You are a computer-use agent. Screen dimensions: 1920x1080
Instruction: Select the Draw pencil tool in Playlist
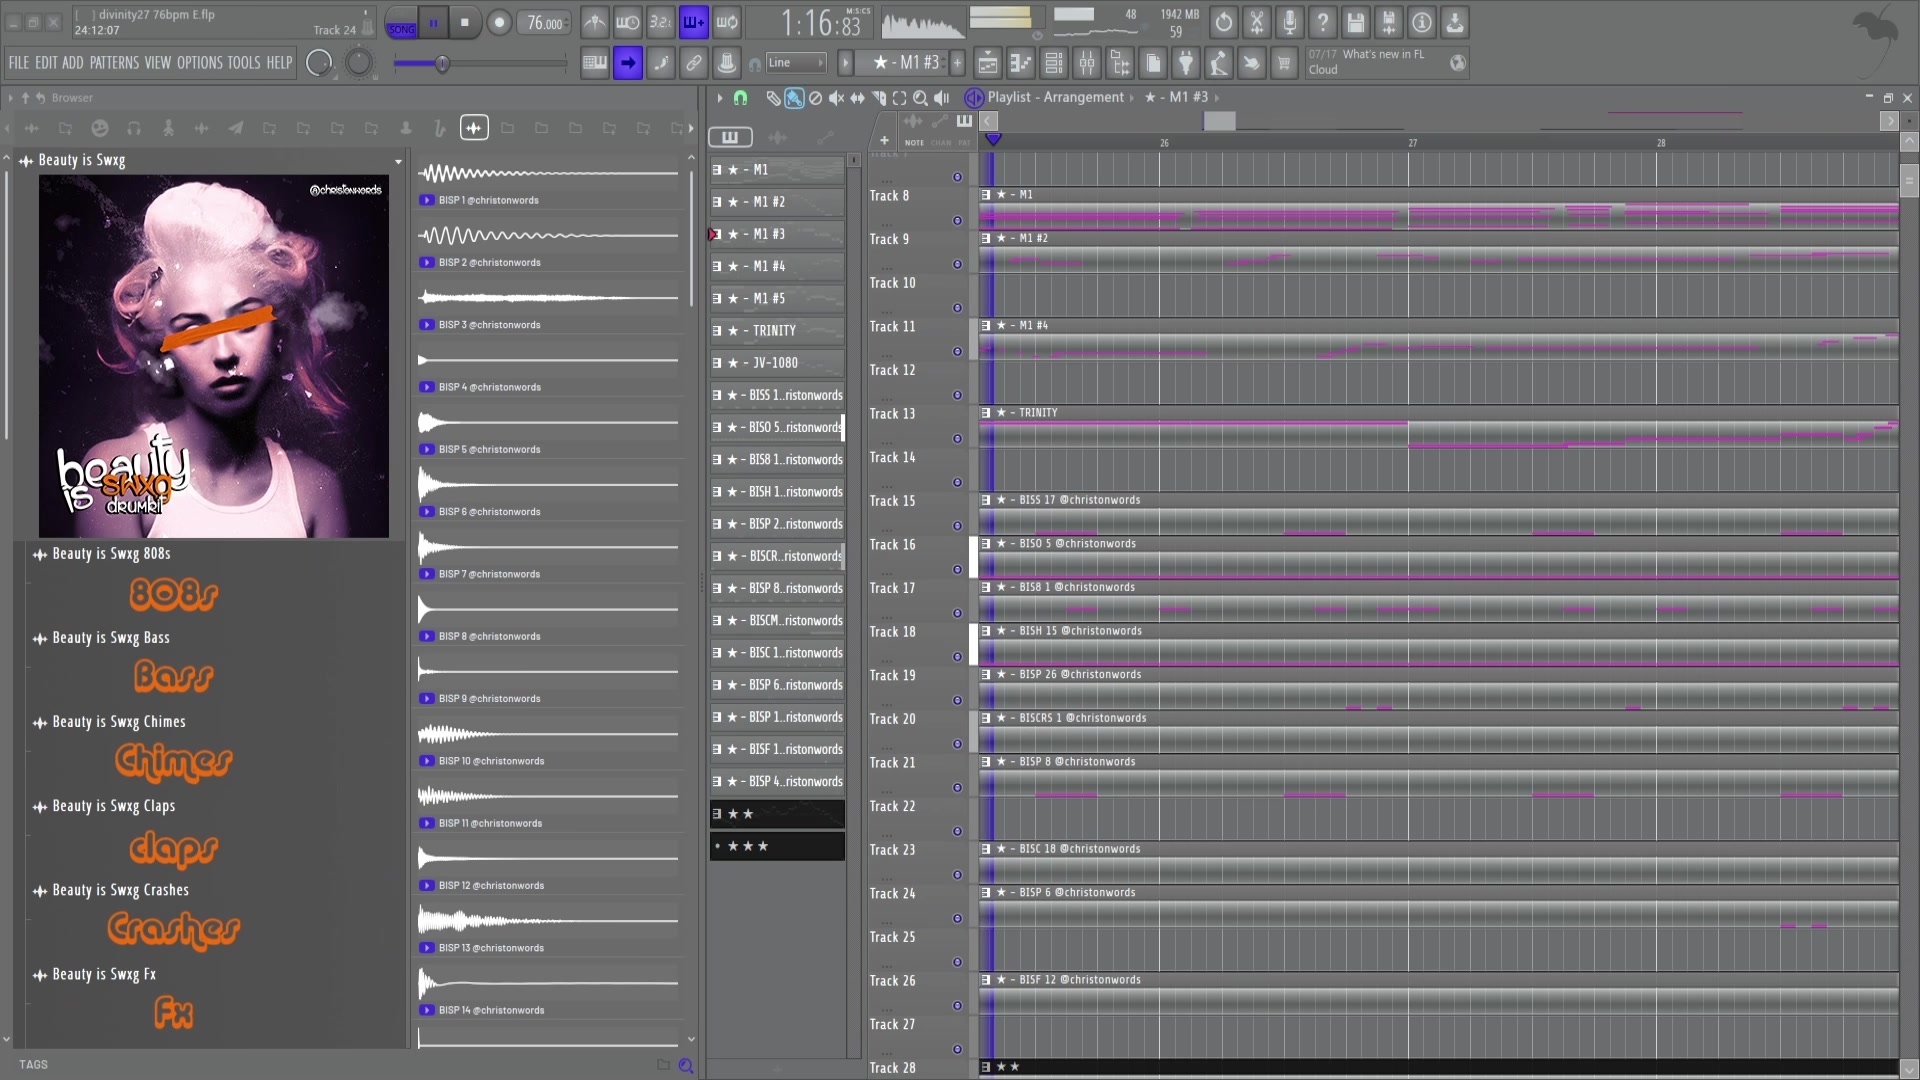click(x=773, y=98)
